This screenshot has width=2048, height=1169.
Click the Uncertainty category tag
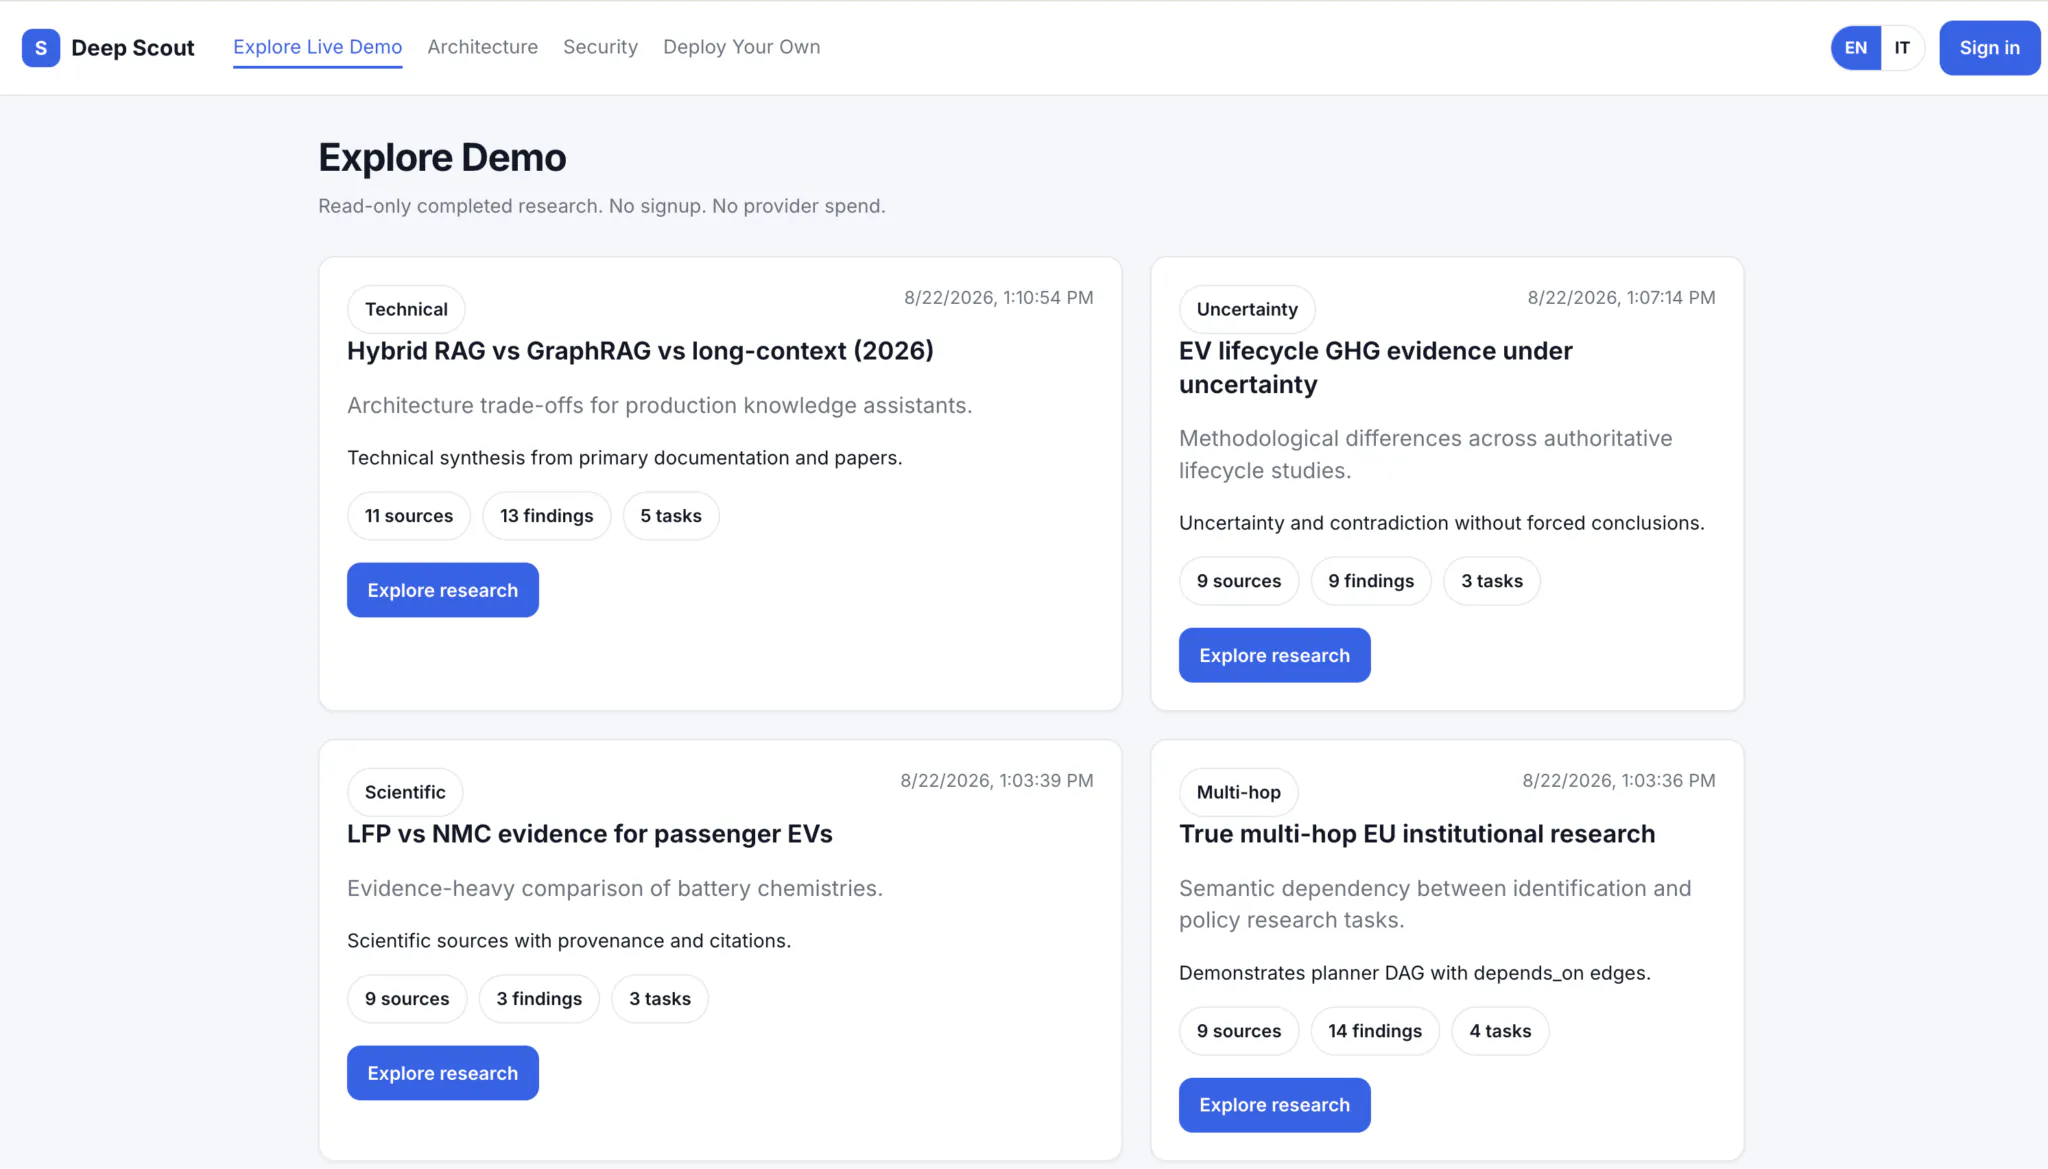pyautogui.click(x=1247, y=309)
